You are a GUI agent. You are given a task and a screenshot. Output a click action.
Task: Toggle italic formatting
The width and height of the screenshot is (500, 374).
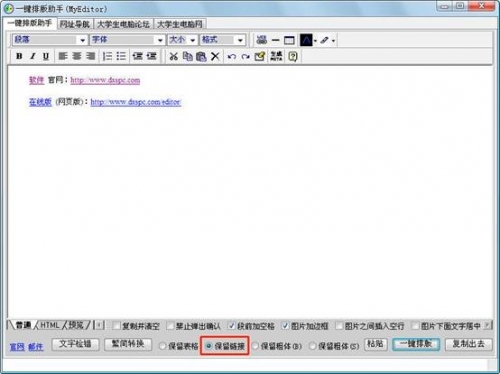pyautogui.click(x=33, y=56)
